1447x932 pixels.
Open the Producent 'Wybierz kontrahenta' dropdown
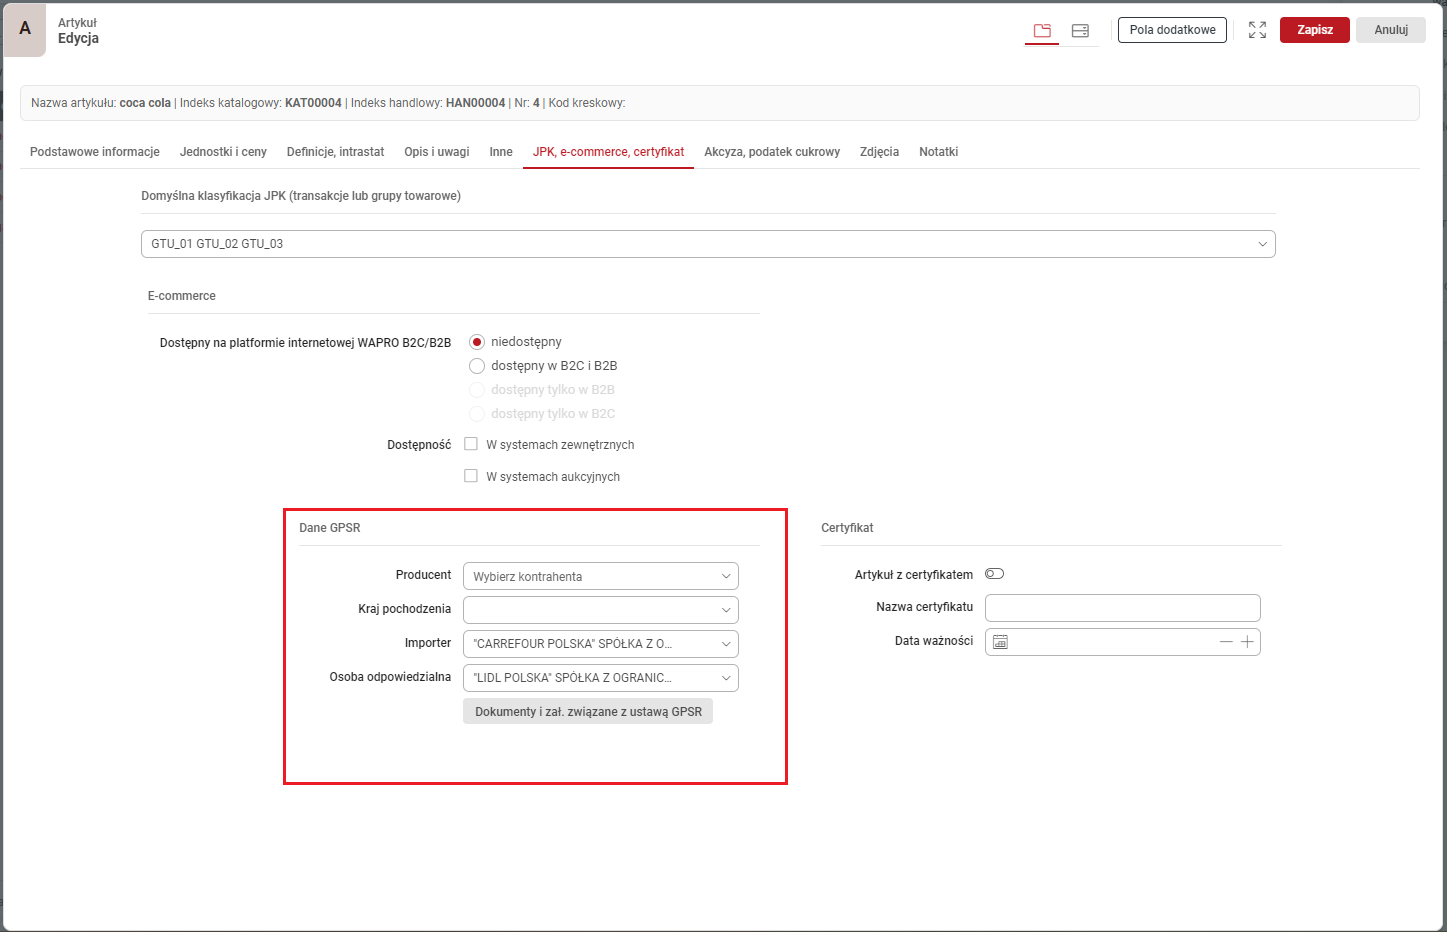click(x=601, y=576)
